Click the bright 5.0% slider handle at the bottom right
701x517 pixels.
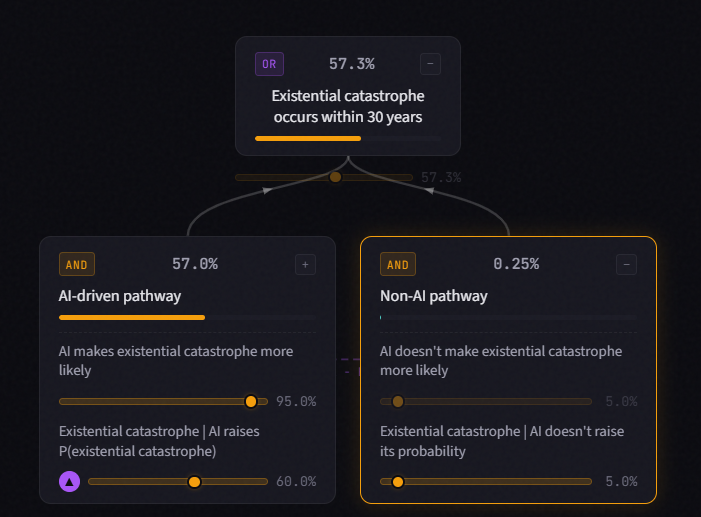pos(397,482)
